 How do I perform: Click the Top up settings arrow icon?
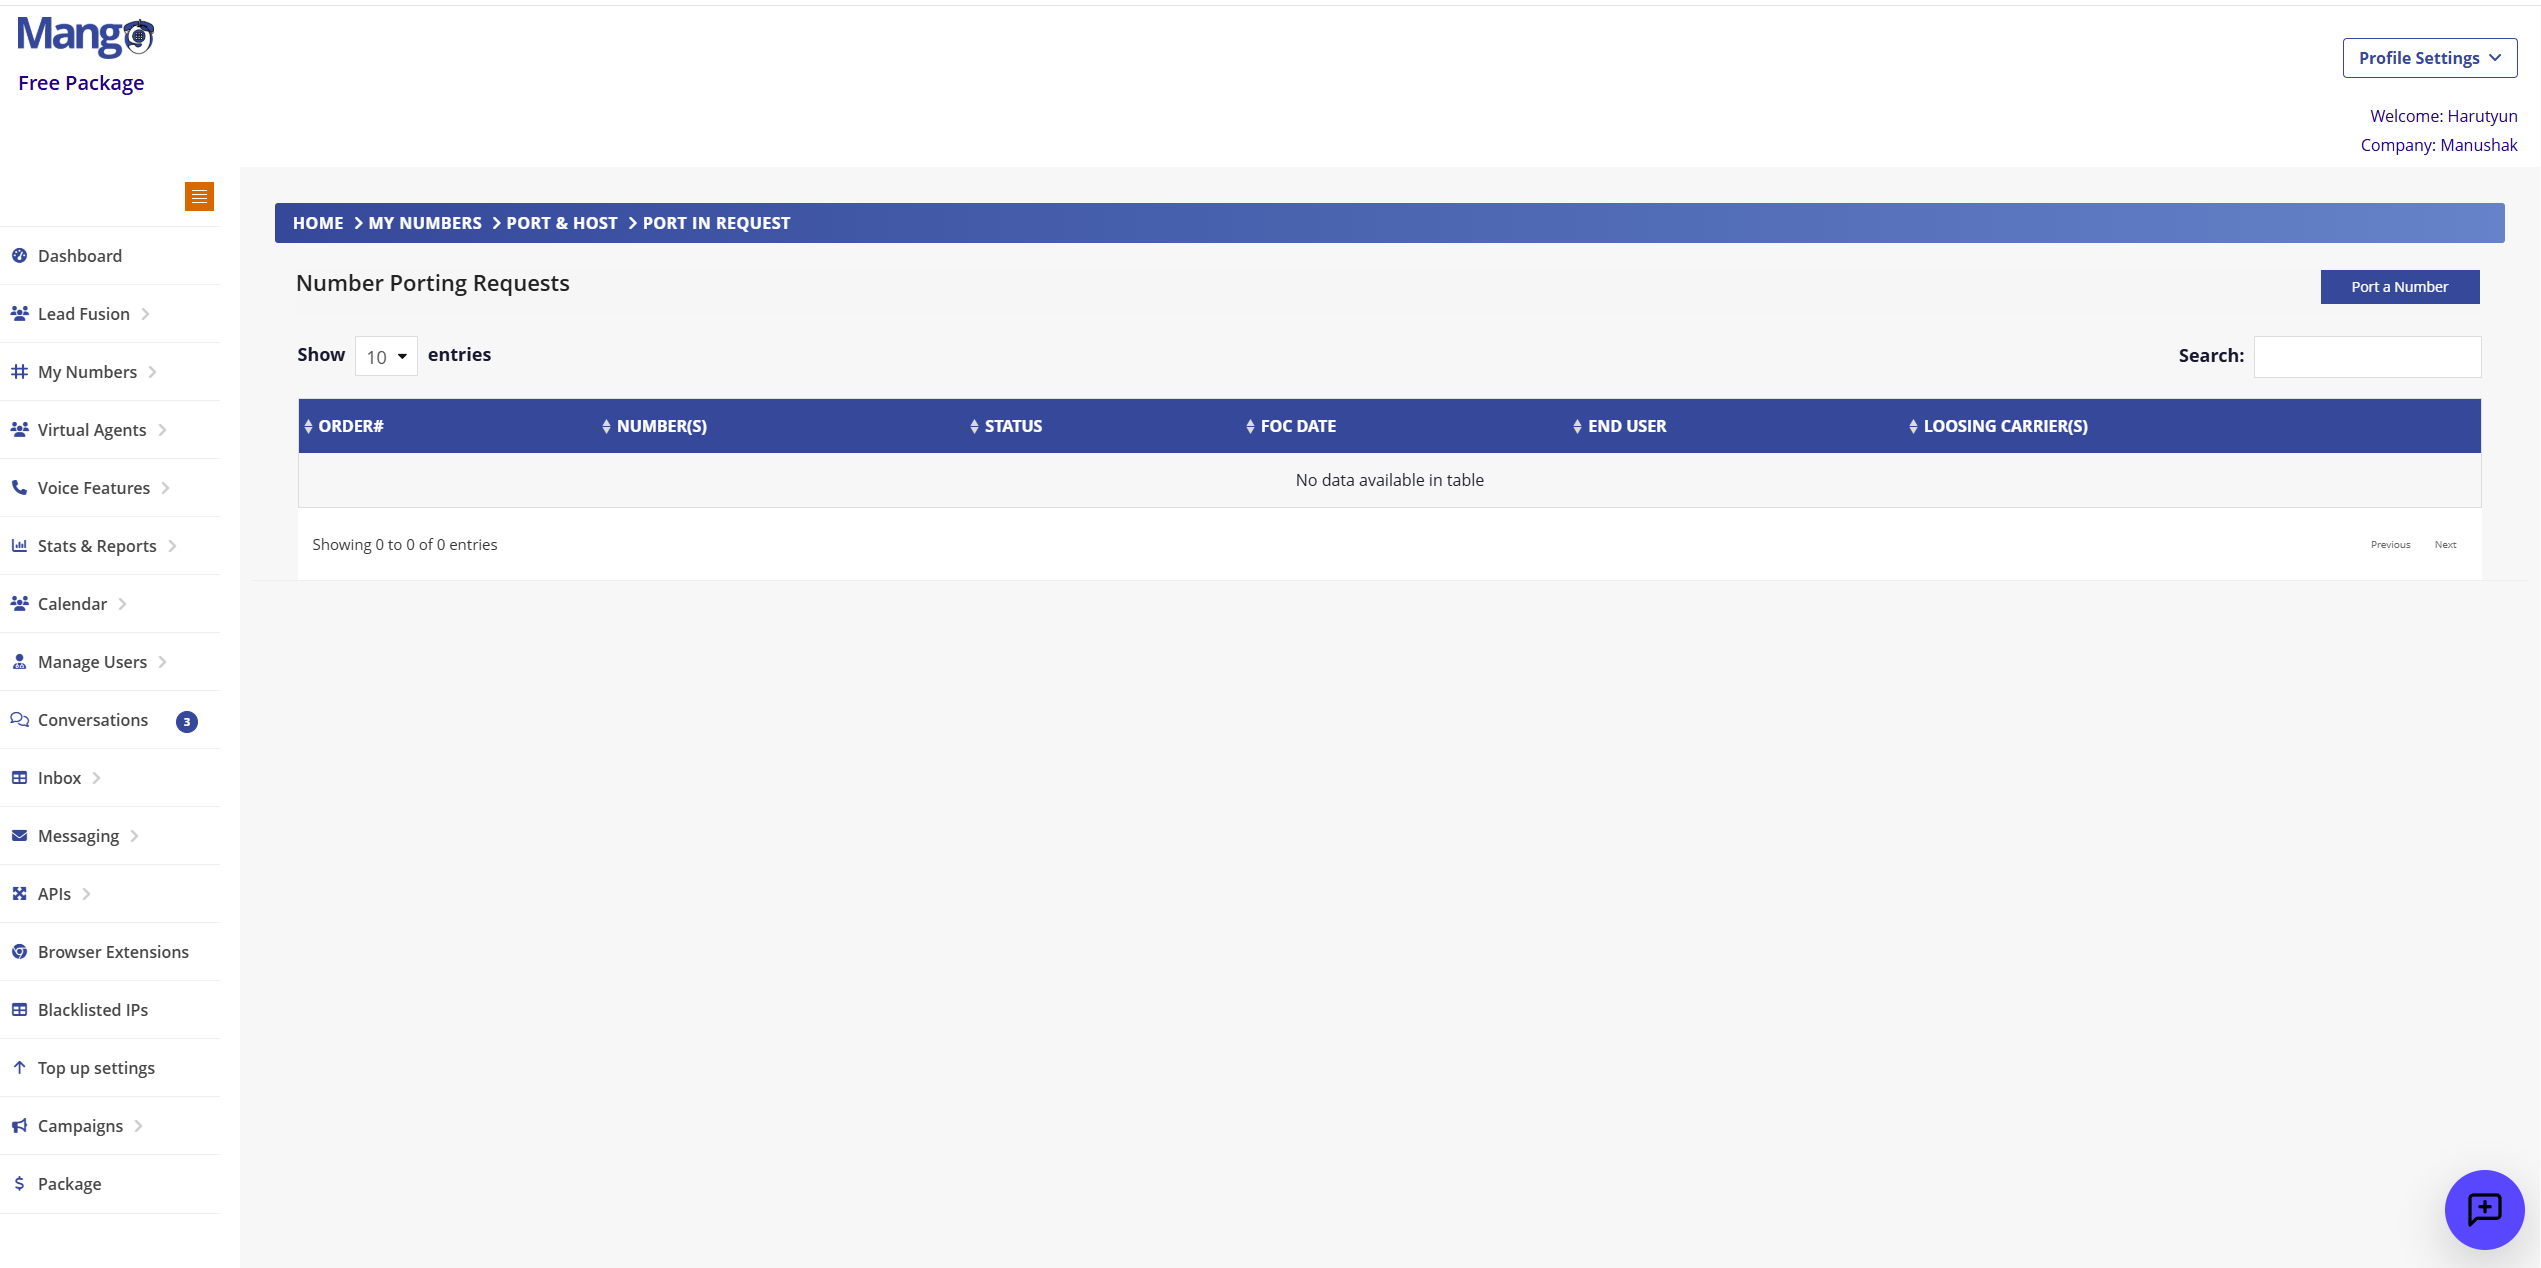(19, 1068)
